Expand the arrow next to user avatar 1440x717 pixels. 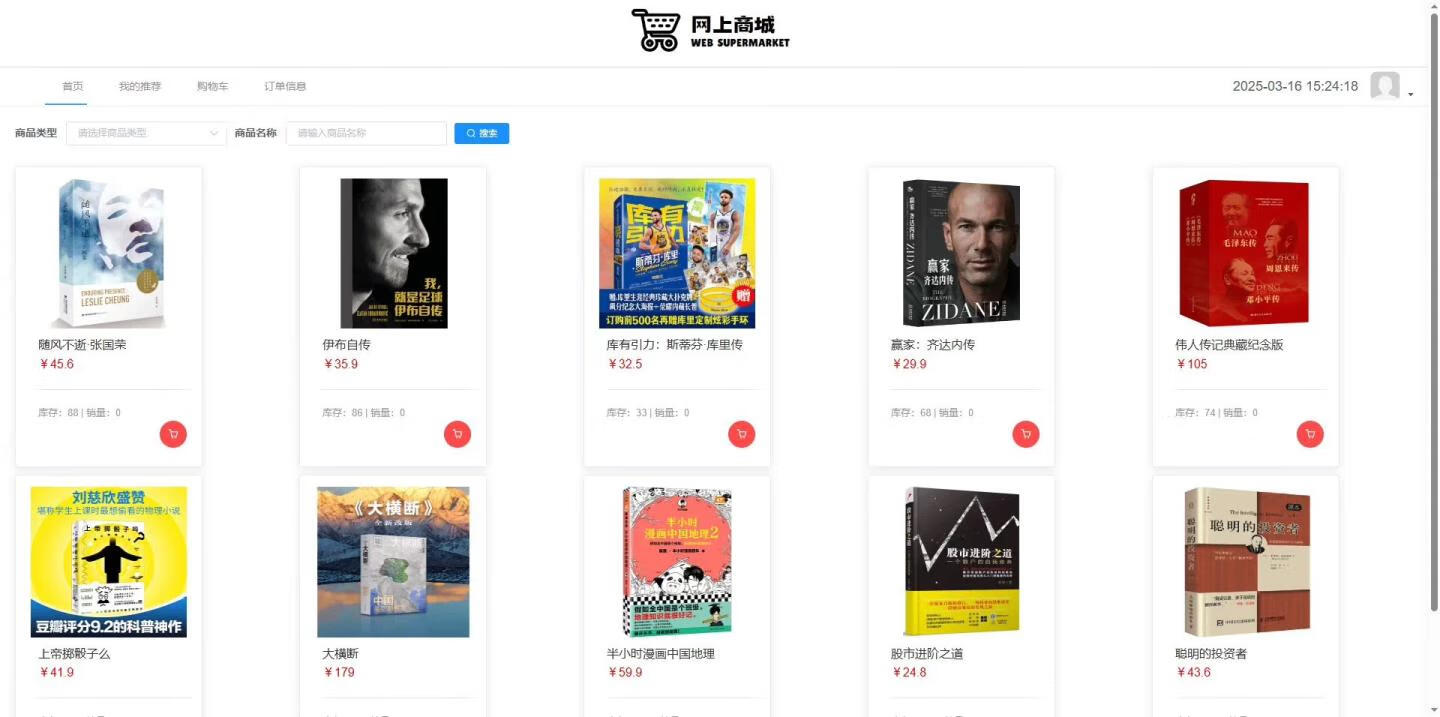click(x=1410, y=94)
